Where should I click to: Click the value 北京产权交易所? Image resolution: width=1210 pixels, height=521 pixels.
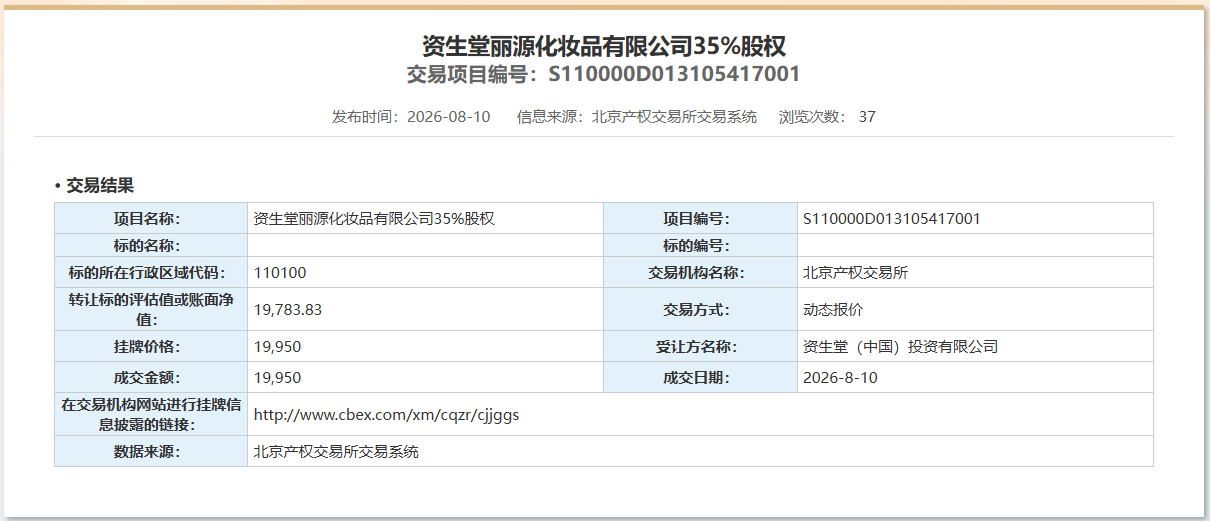(856, 272)
